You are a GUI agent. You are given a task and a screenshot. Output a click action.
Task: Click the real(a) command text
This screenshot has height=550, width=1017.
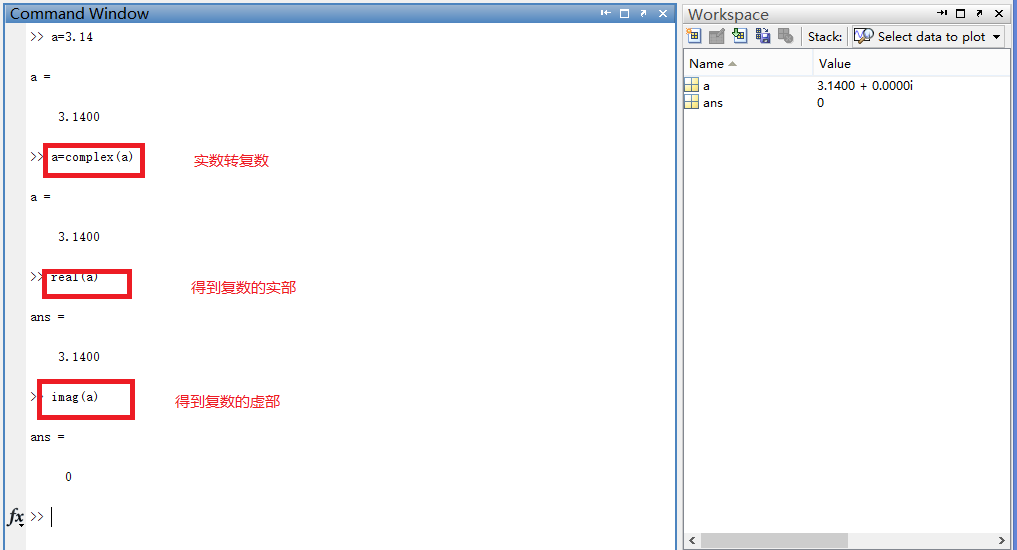(x=75, y=277)
